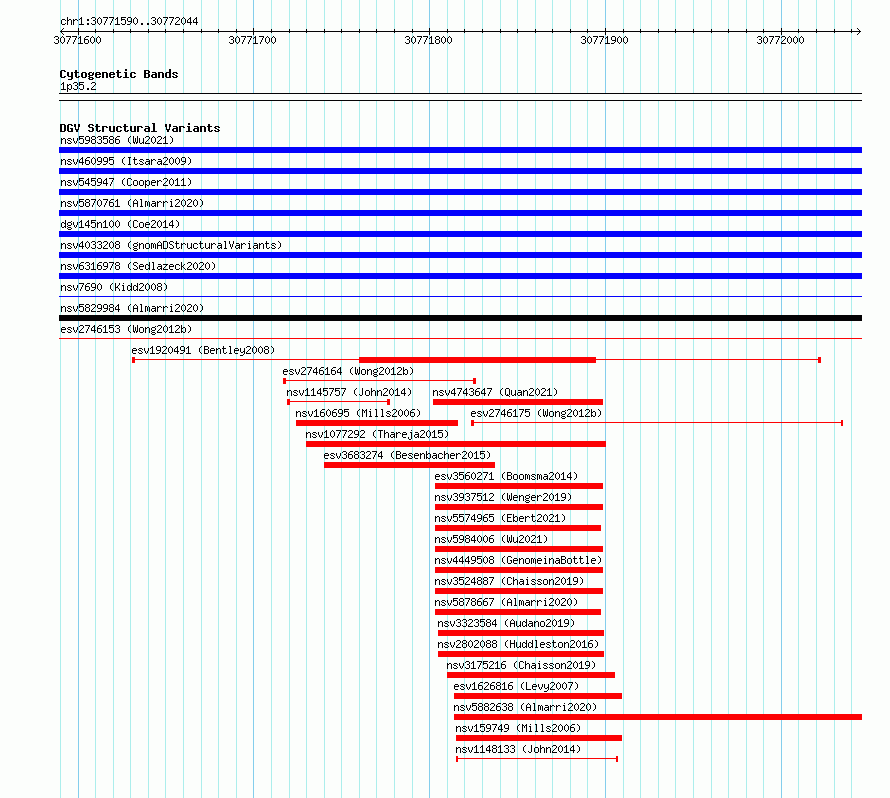Click the 30771800 ruler position label
This screenshot has height=798, width=890.
point(429,40)
